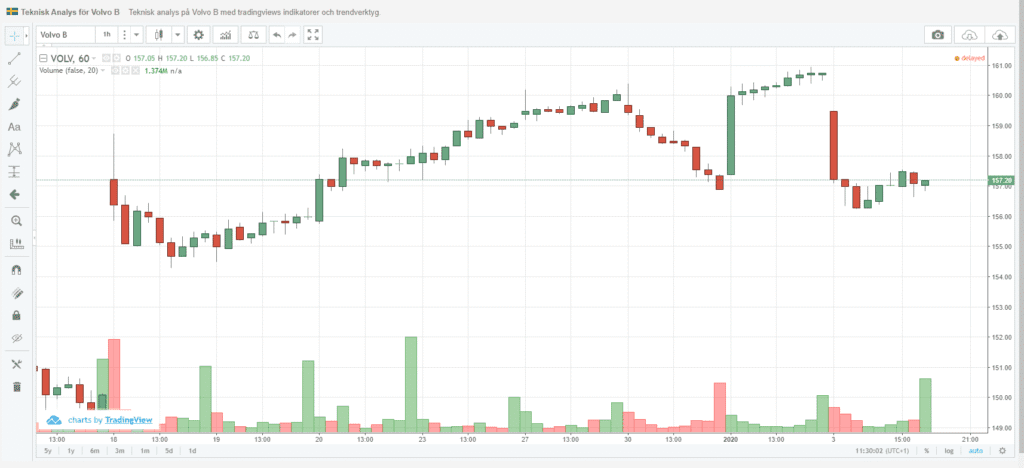Screen dimensions: 1024x468
Task: Open chart properties gear in top toolbar
Action: (x=199, y=35)
